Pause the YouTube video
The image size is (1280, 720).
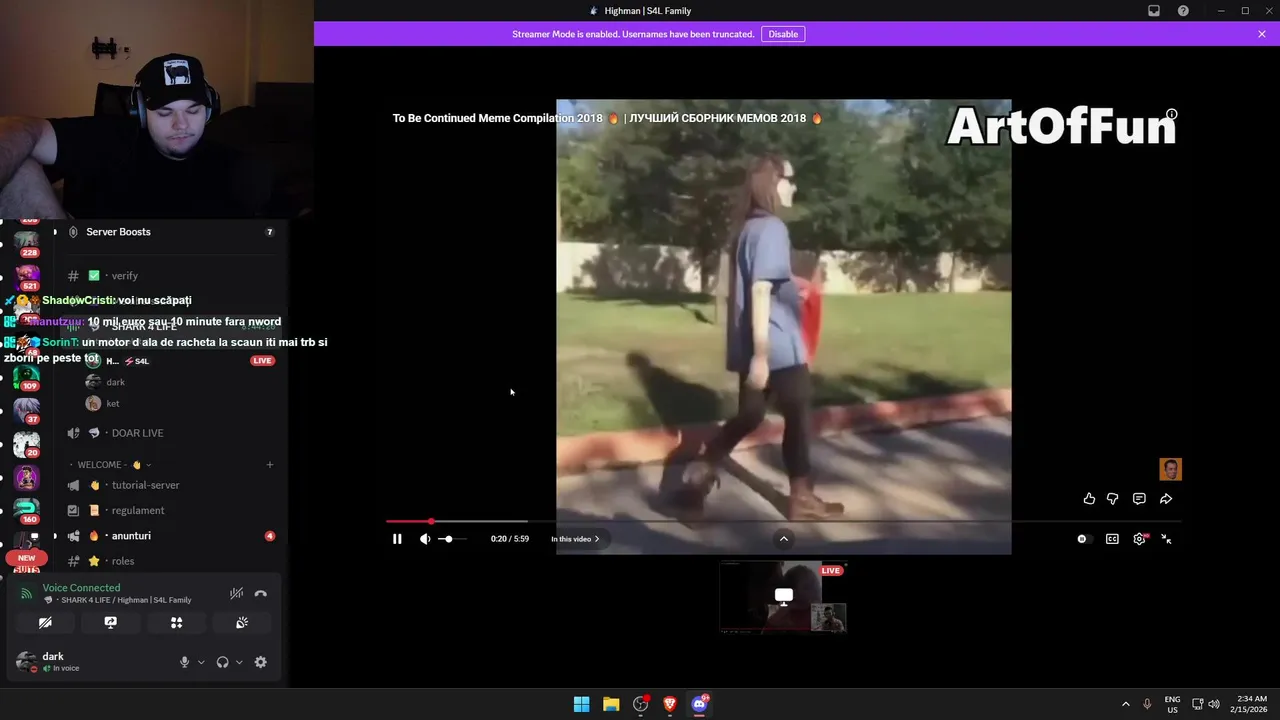pos(397,539)
